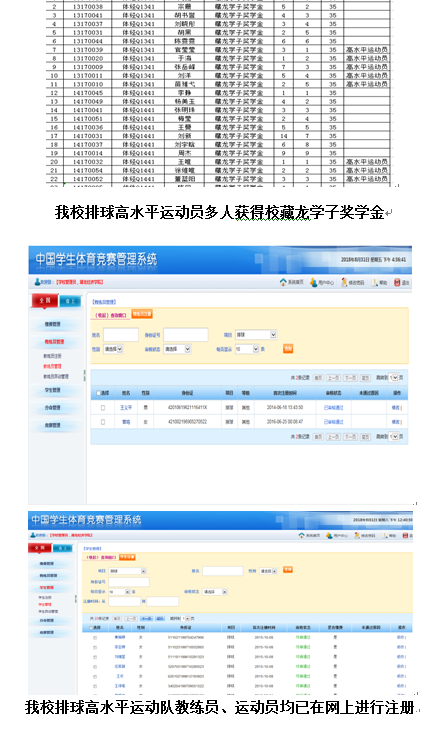
Task: Open the 王文平 name link
Action: pos(126,408)
